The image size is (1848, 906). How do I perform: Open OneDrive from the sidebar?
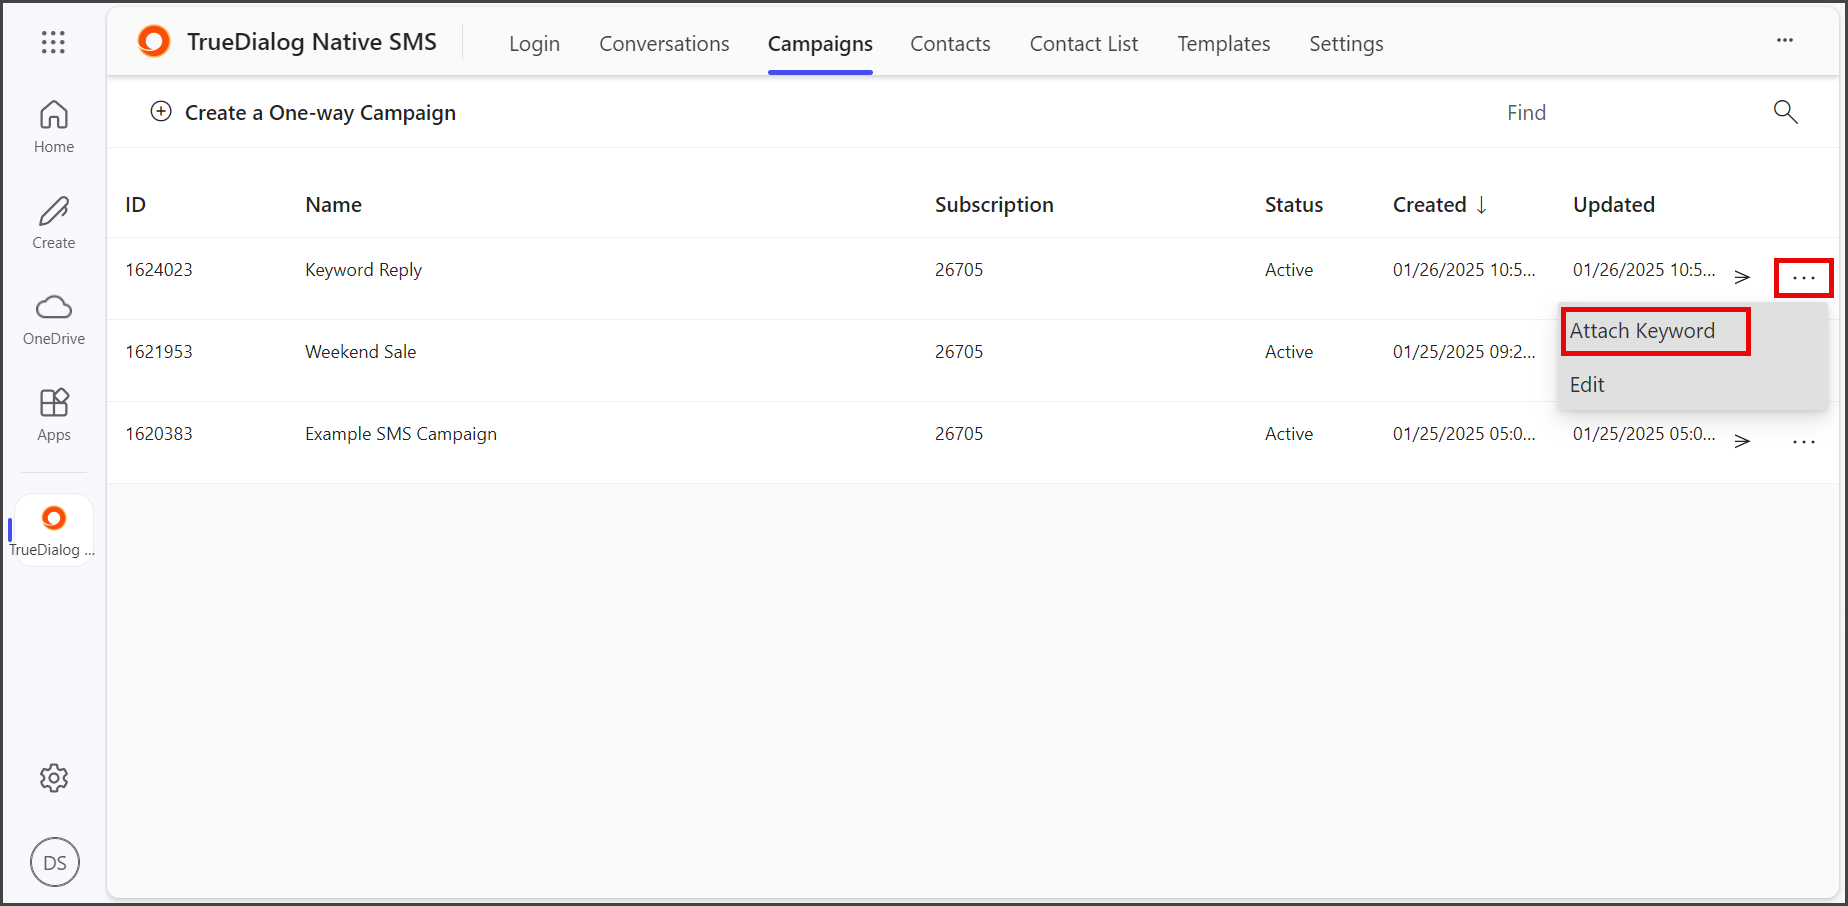(54, 320)
